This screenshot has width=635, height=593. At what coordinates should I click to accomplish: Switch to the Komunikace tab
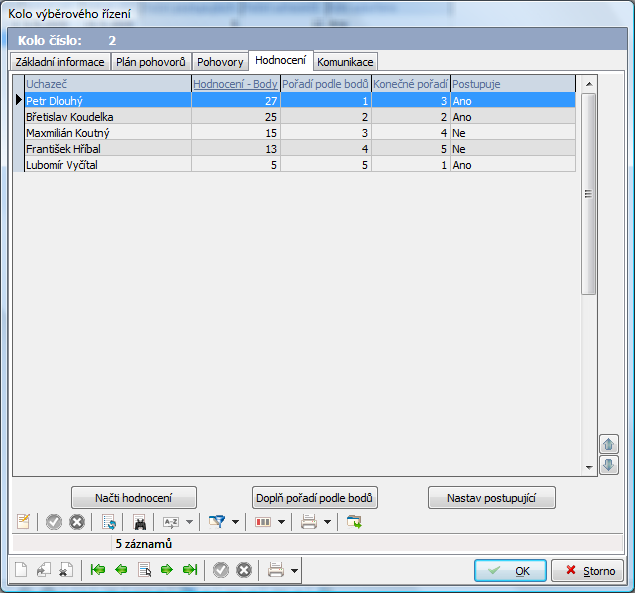pyautogui.click(x=346, y=62)
